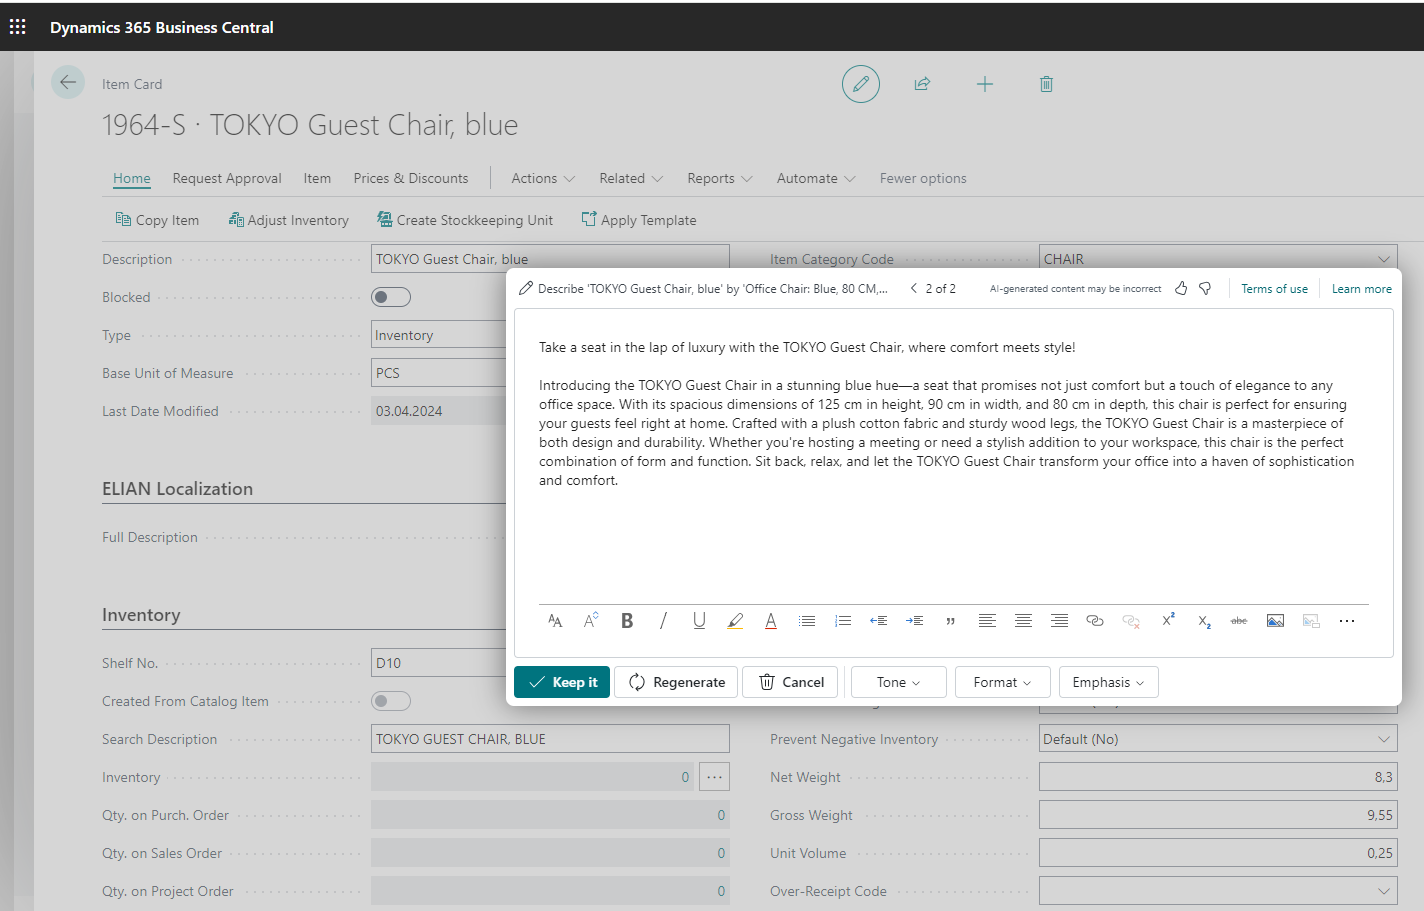The image size is (1424, 911).
Task: Apply the highlight color tool
Action: tap(735, 621)
